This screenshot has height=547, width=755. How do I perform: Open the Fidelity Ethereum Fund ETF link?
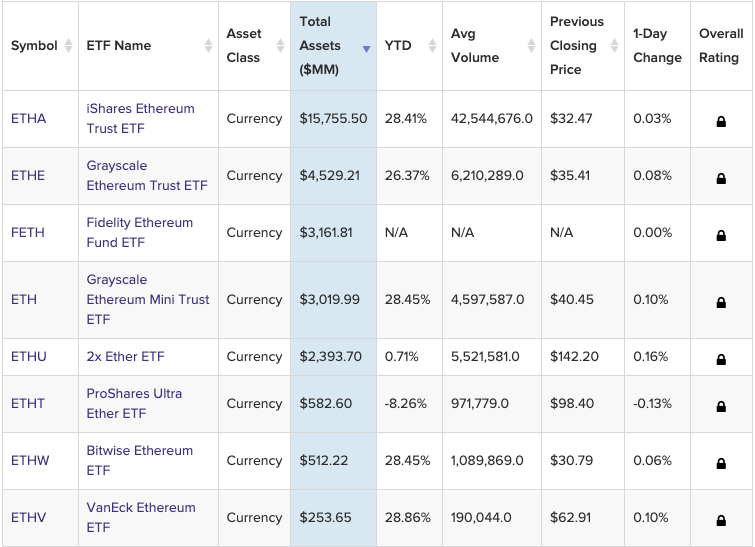139,232
